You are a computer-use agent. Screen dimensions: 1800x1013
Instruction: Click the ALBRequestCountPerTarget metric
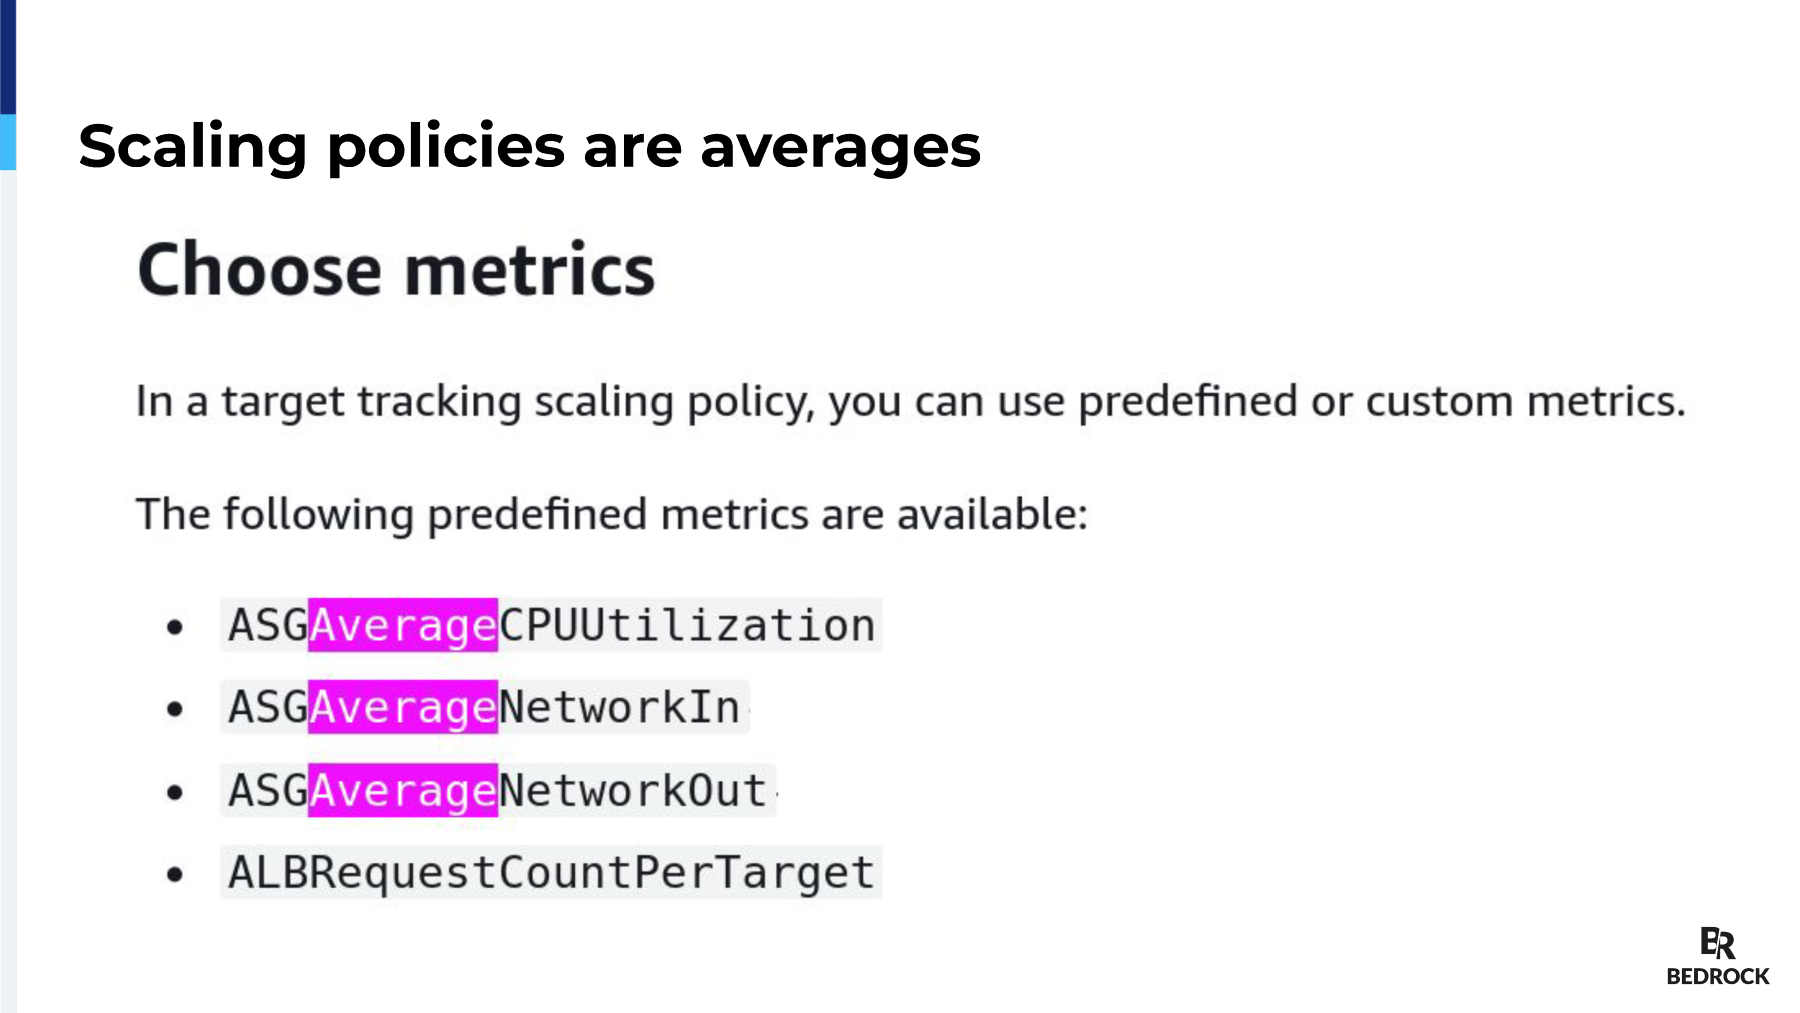click(x=551, y=872)
